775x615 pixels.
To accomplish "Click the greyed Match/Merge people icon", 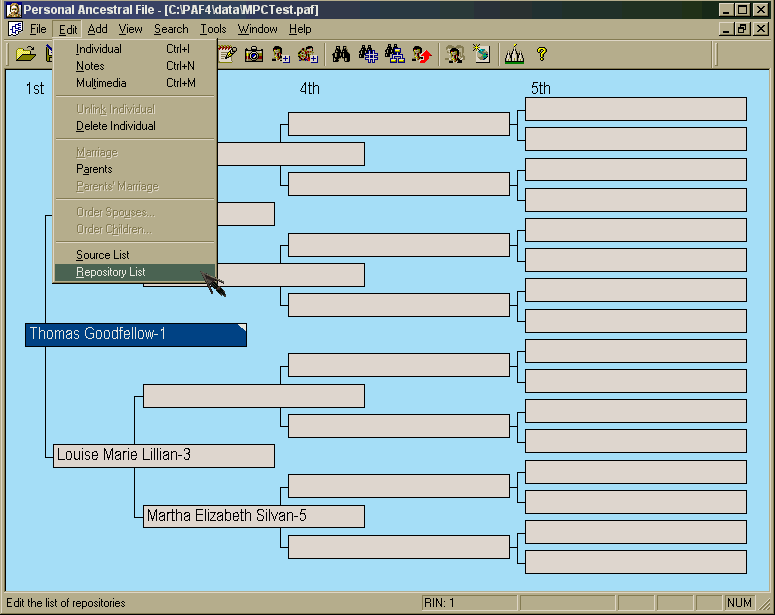I will click(x=455, y=54).
